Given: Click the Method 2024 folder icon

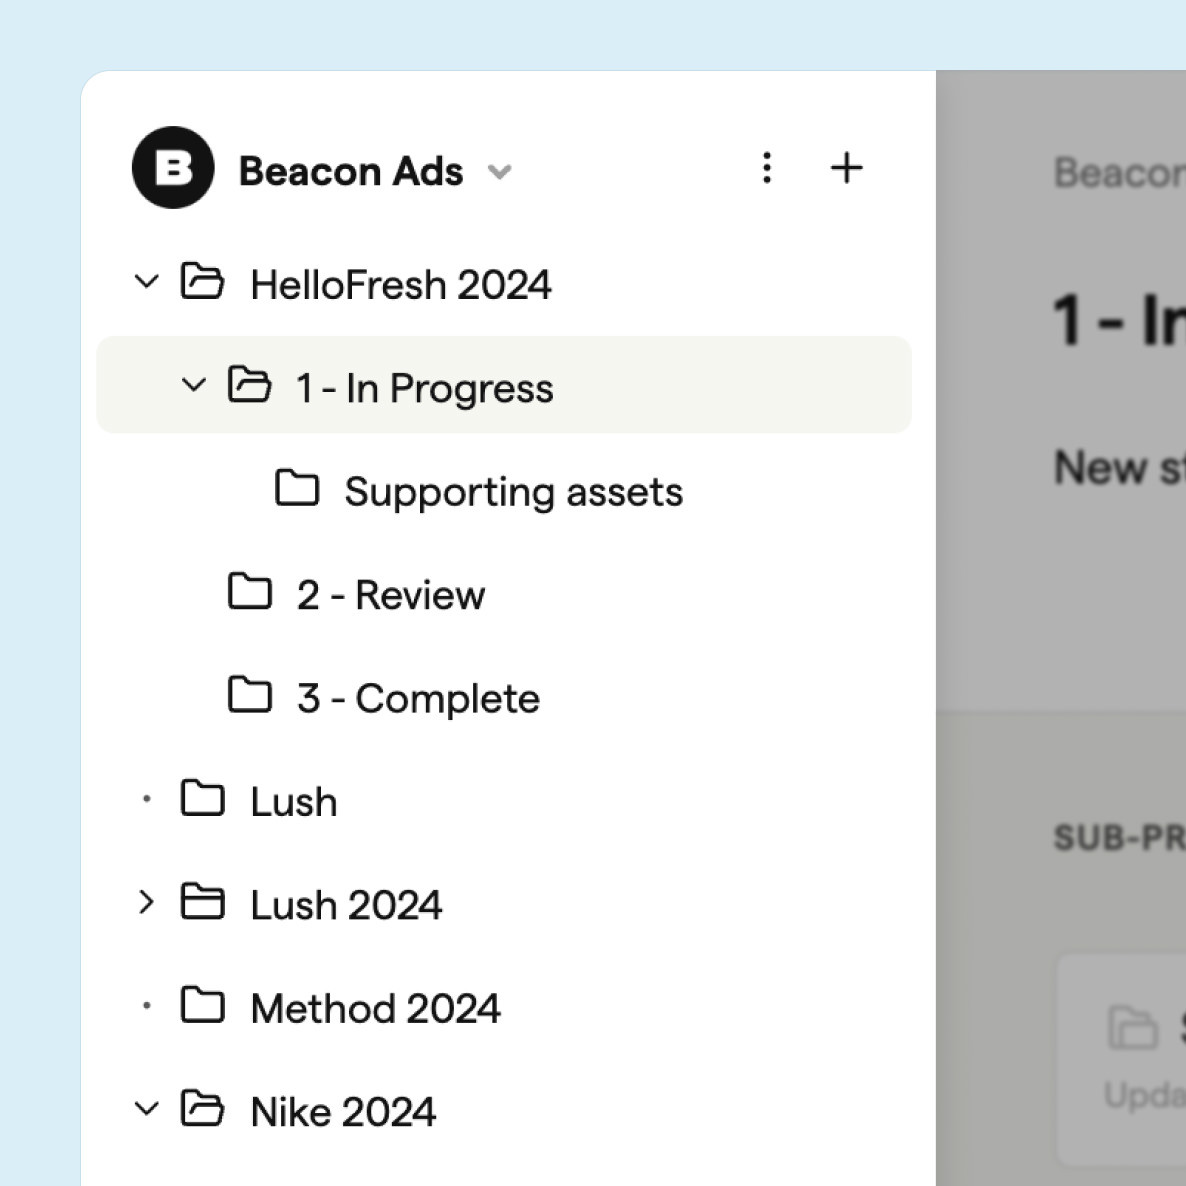Looking at the screenshot, I should (202, 1005).
